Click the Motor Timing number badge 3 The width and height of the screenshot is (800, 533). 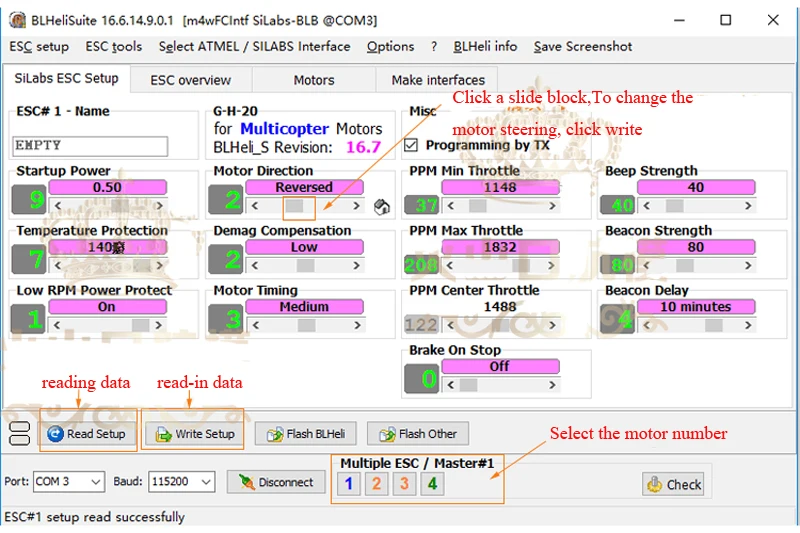click(226, 319)
